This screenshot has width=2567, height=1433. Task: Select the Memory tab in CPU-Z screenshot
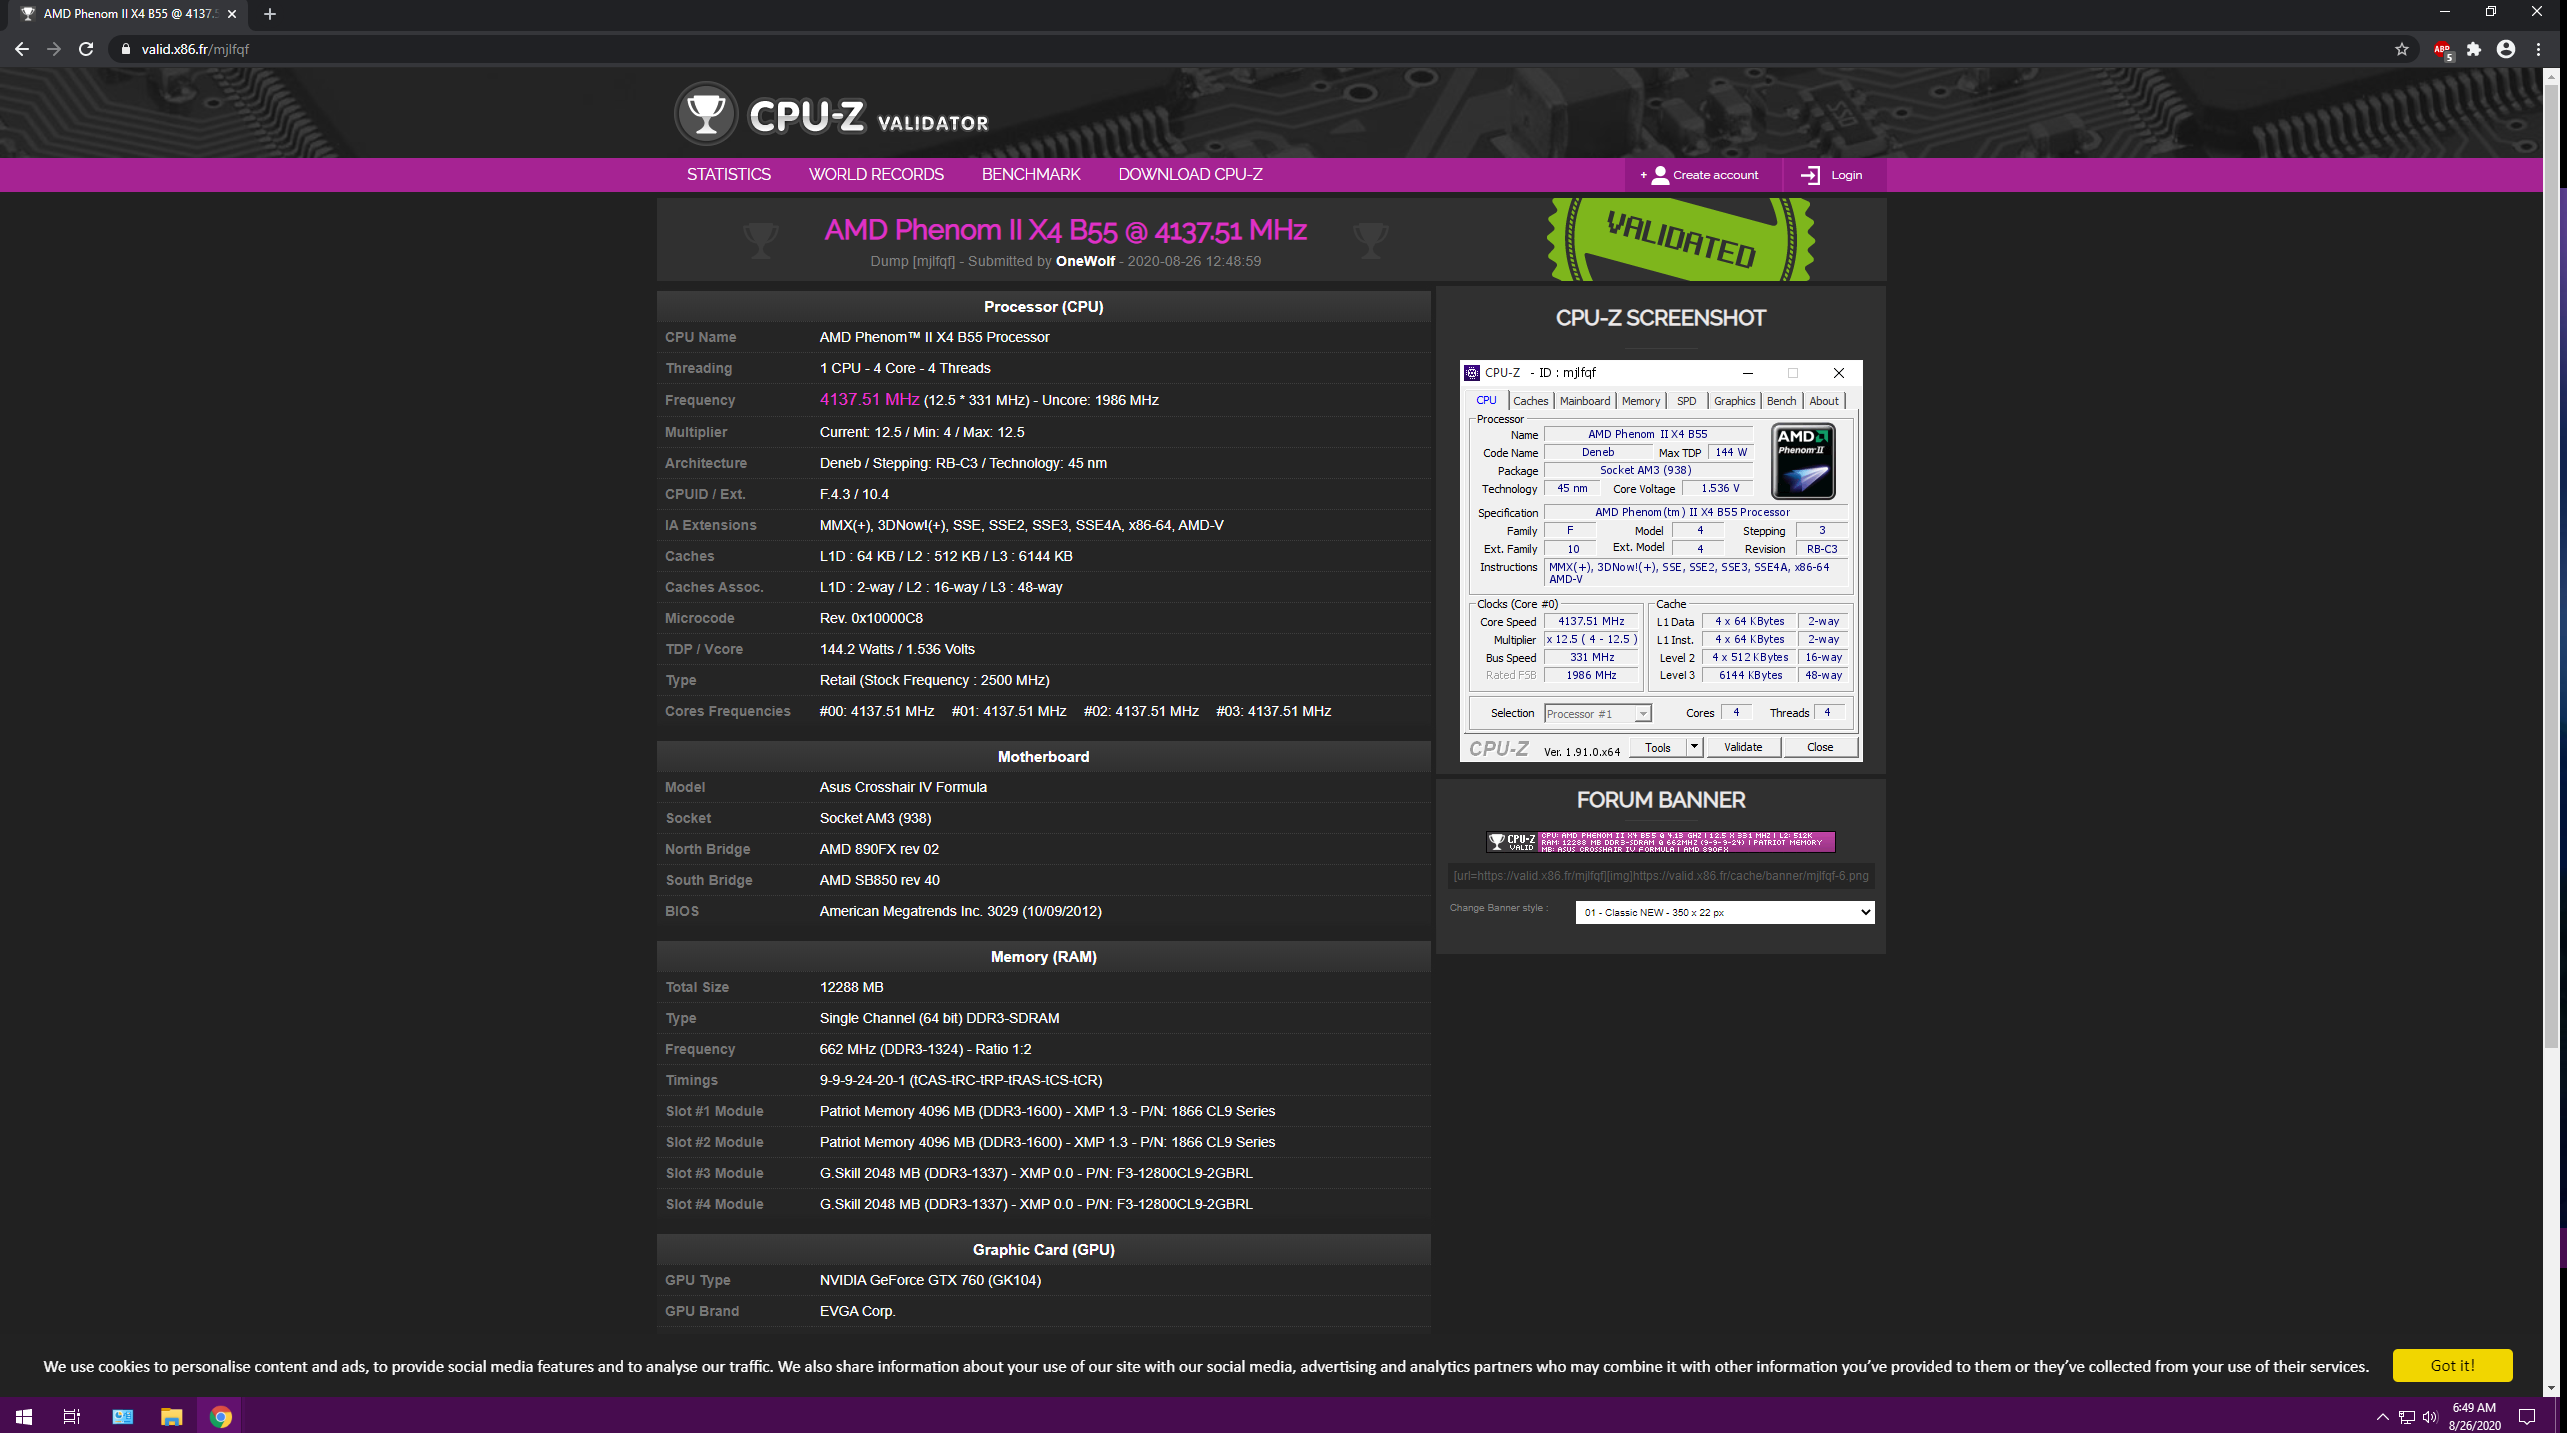tap(1640, 401)
